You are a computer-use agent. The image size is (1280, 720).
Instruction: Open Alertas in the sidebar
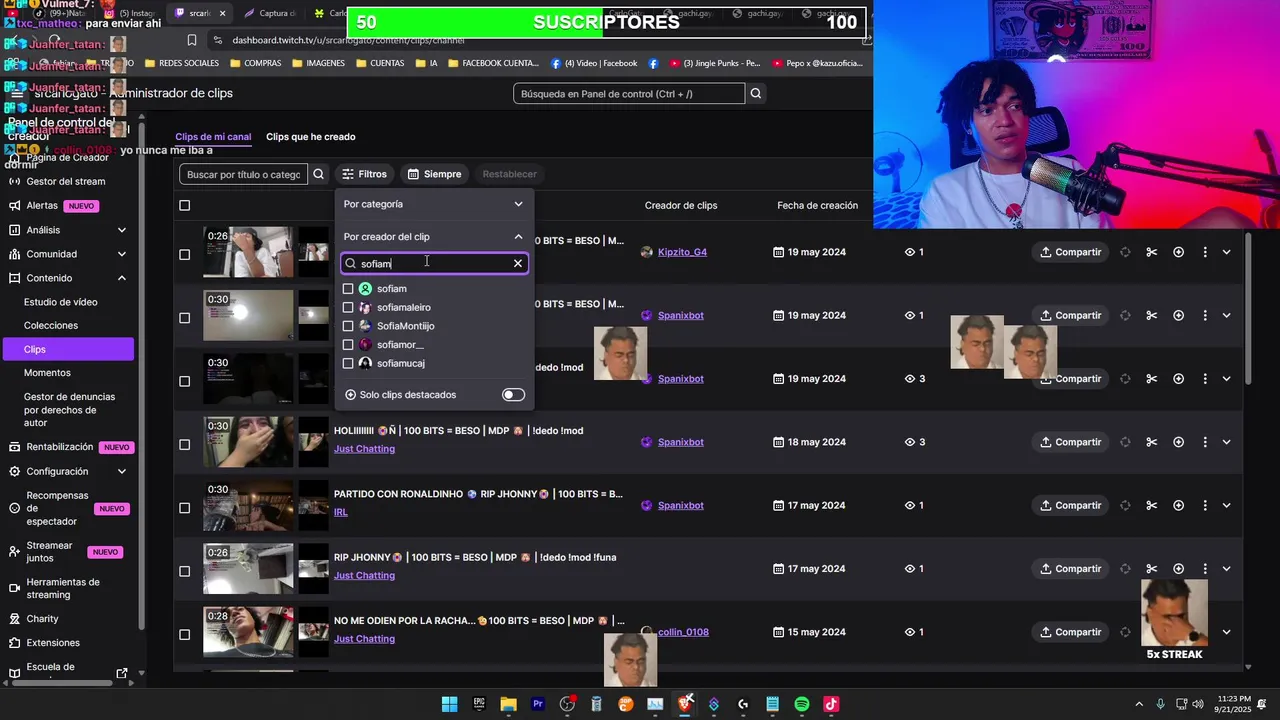click(x=42, y=205)
